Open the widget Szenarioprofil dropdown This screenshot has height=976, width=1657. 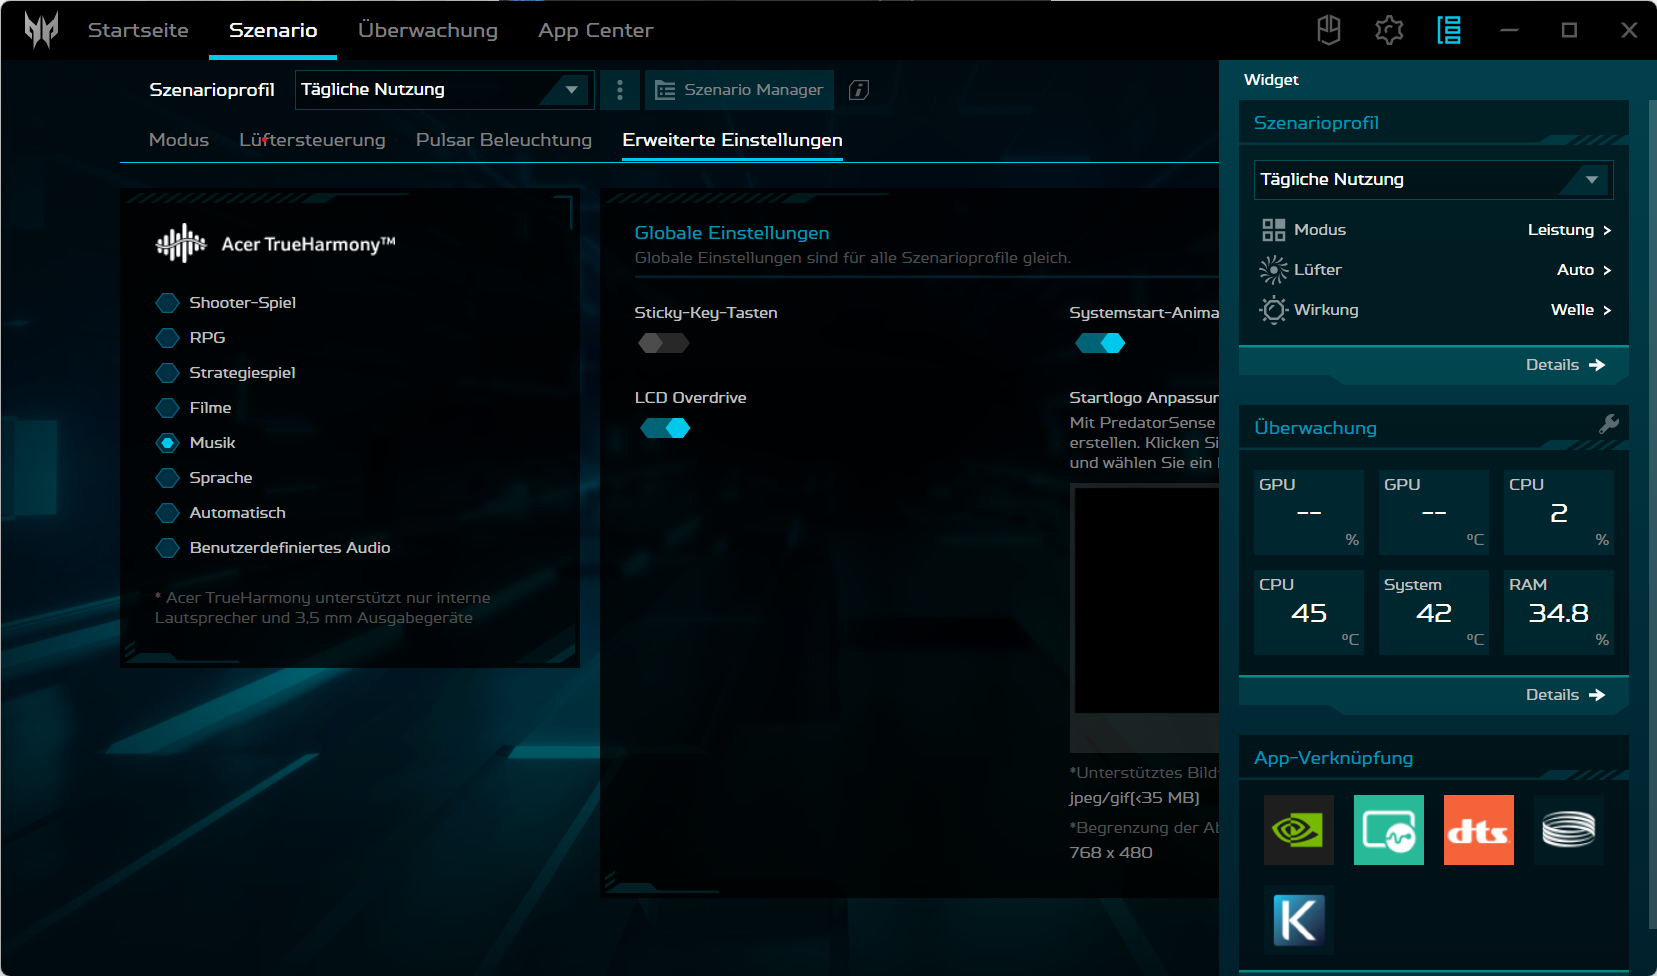point(1433,180)
